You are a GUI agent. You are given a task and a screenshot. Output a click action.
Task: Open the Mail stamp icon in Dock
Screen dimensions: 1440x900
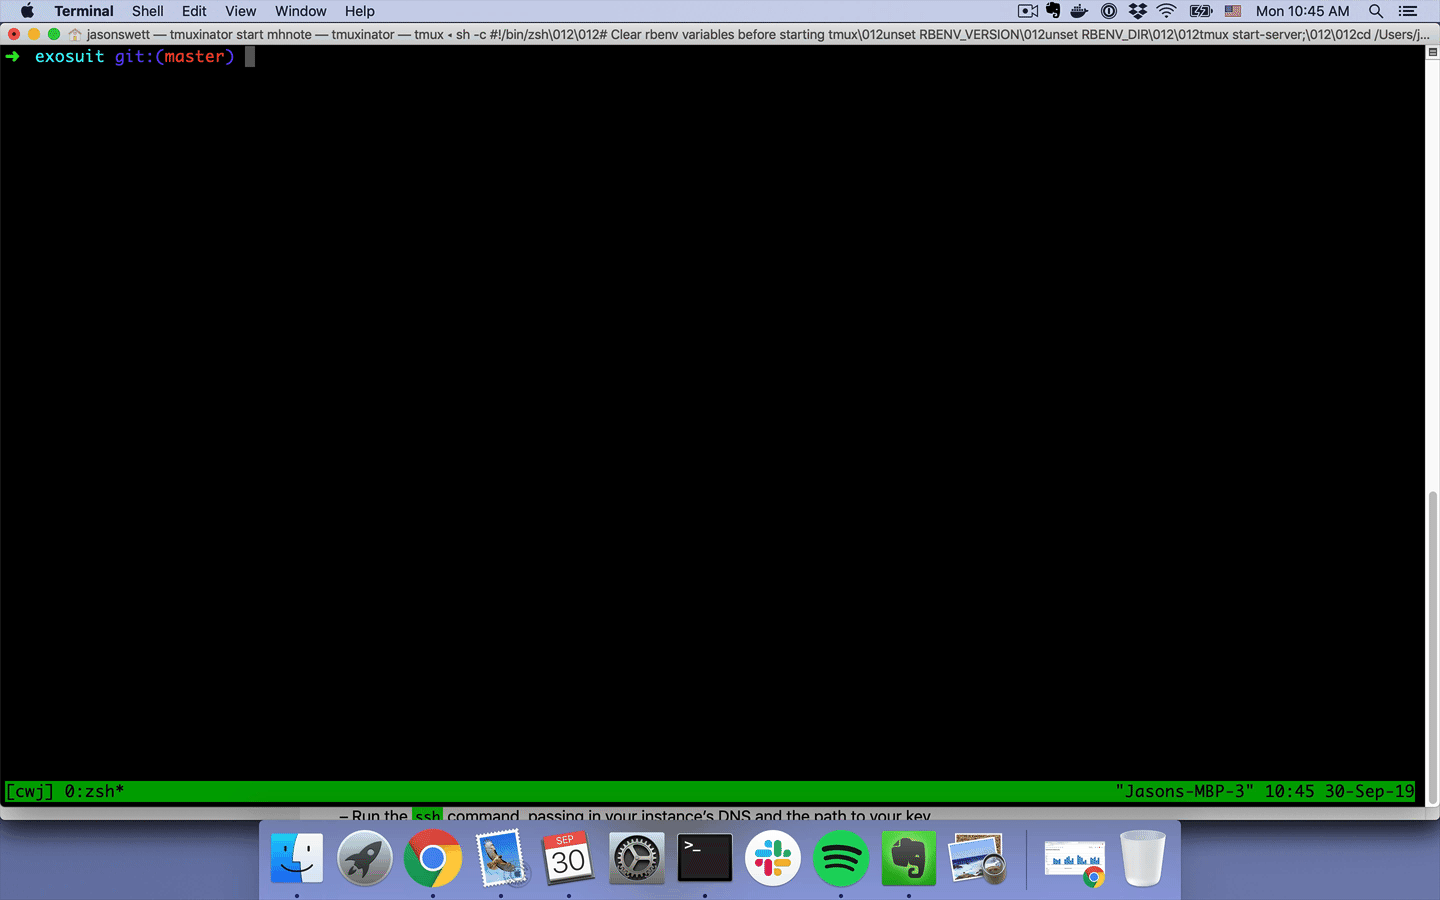(x=501, y=858)
